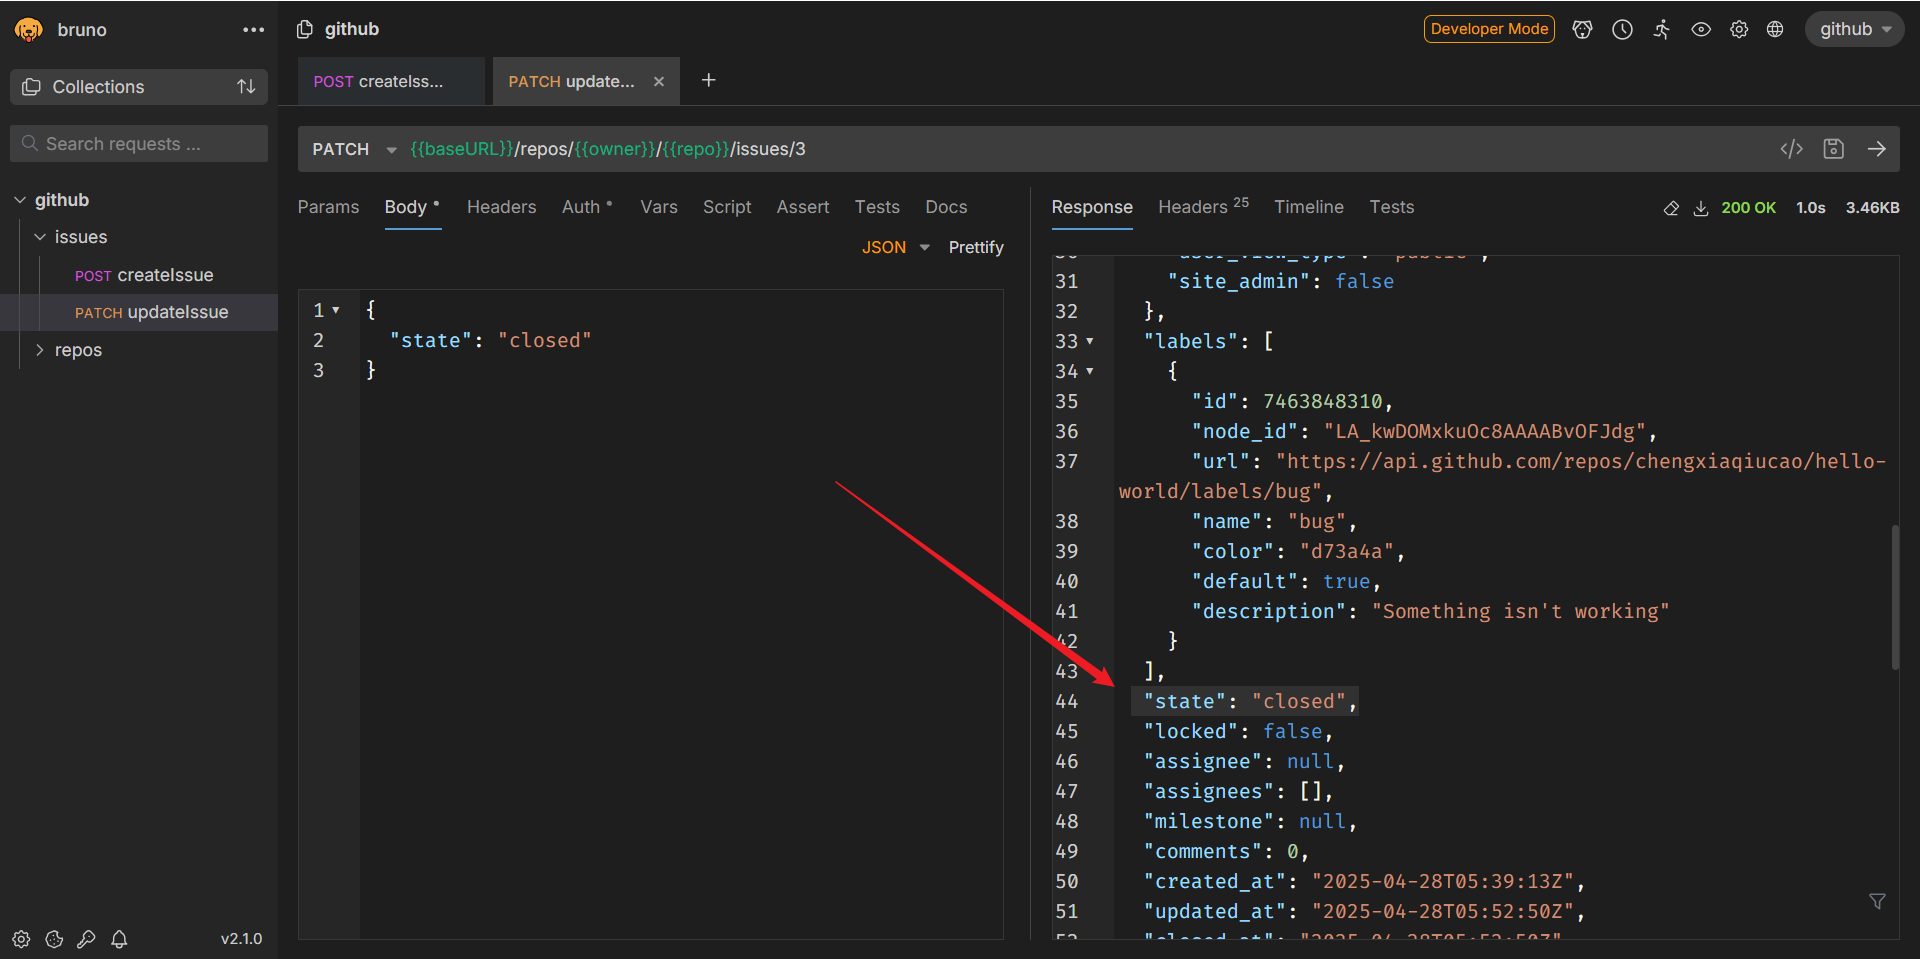
Task: Click the globe global environments icon
Action: pos(1775,29)
